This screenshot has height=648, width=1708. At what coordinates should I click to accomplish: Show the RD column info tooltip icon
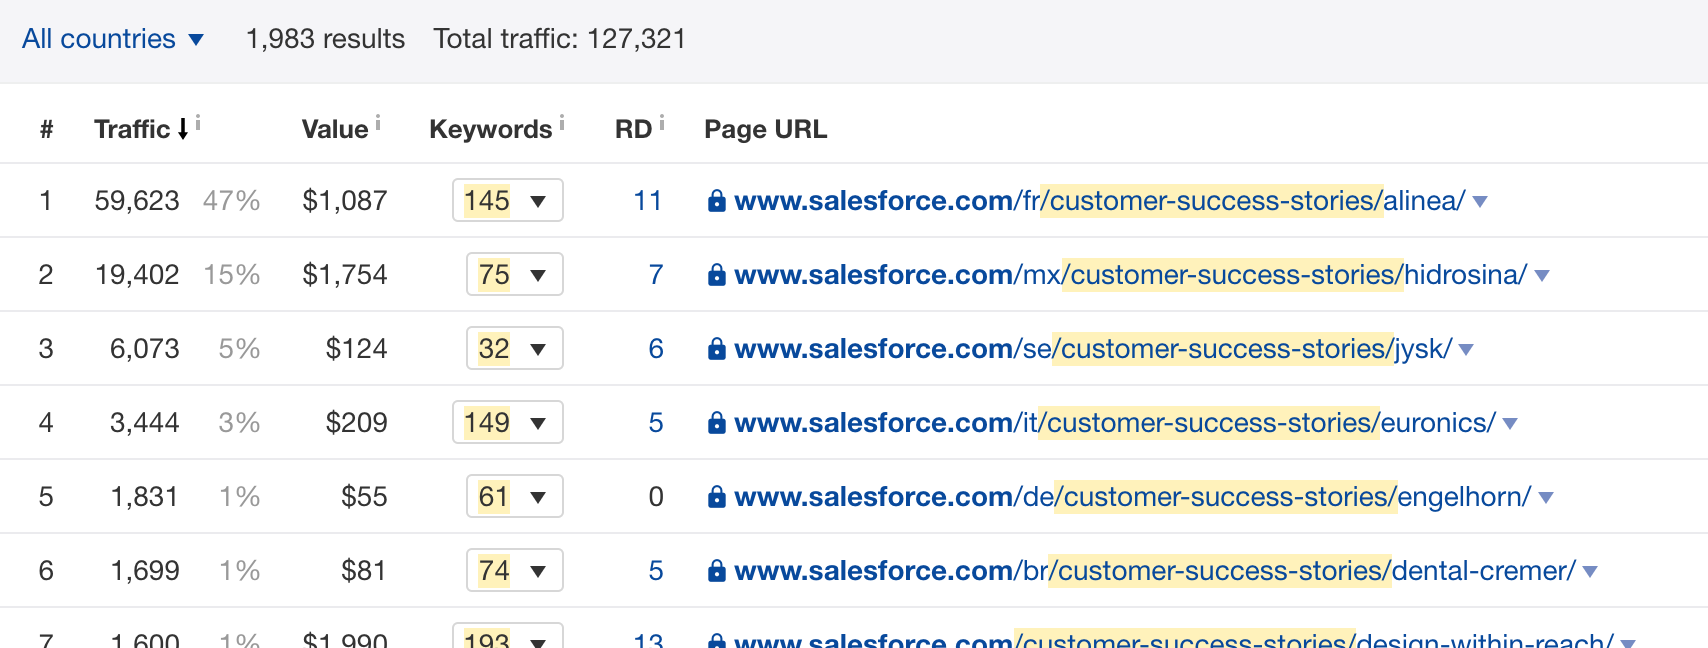tap(662, 122)
